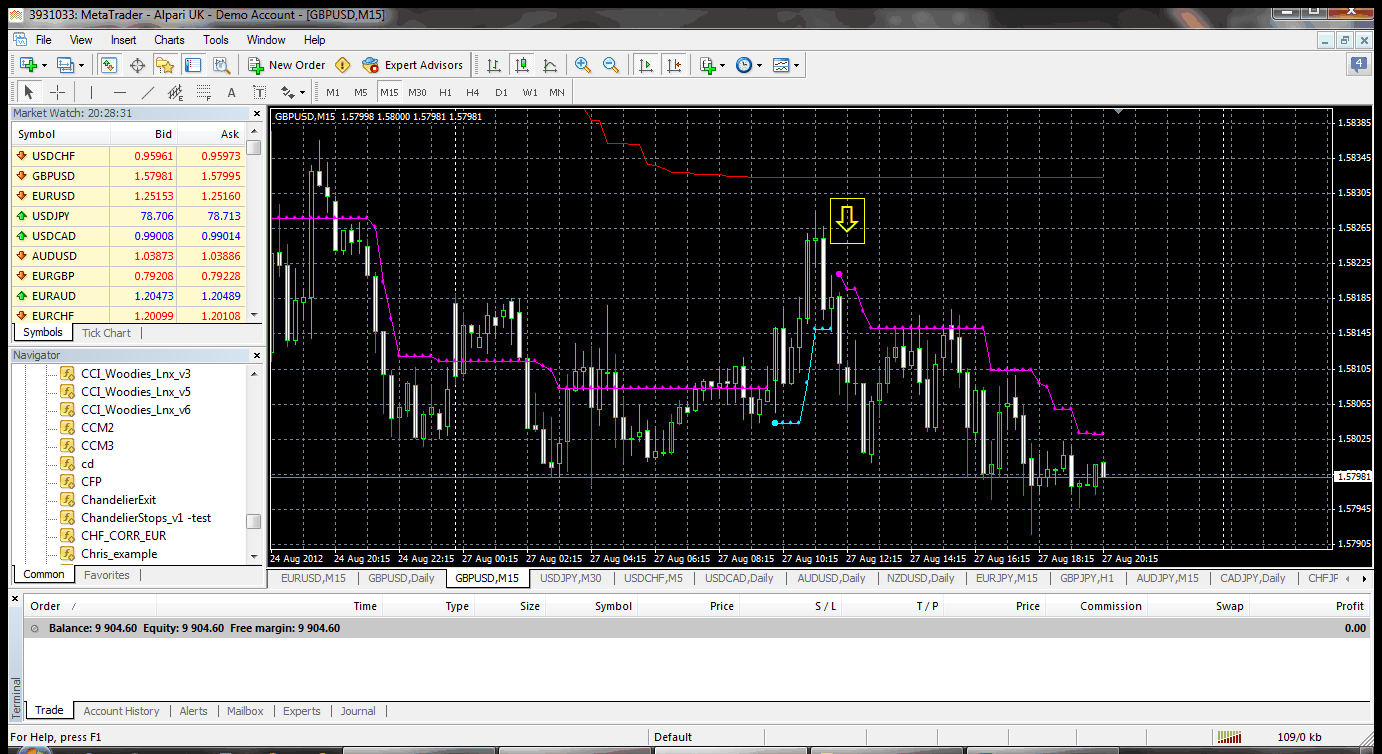Switch to the MN timeframe
Screen dimensions: 1382x754
point(557,92)
